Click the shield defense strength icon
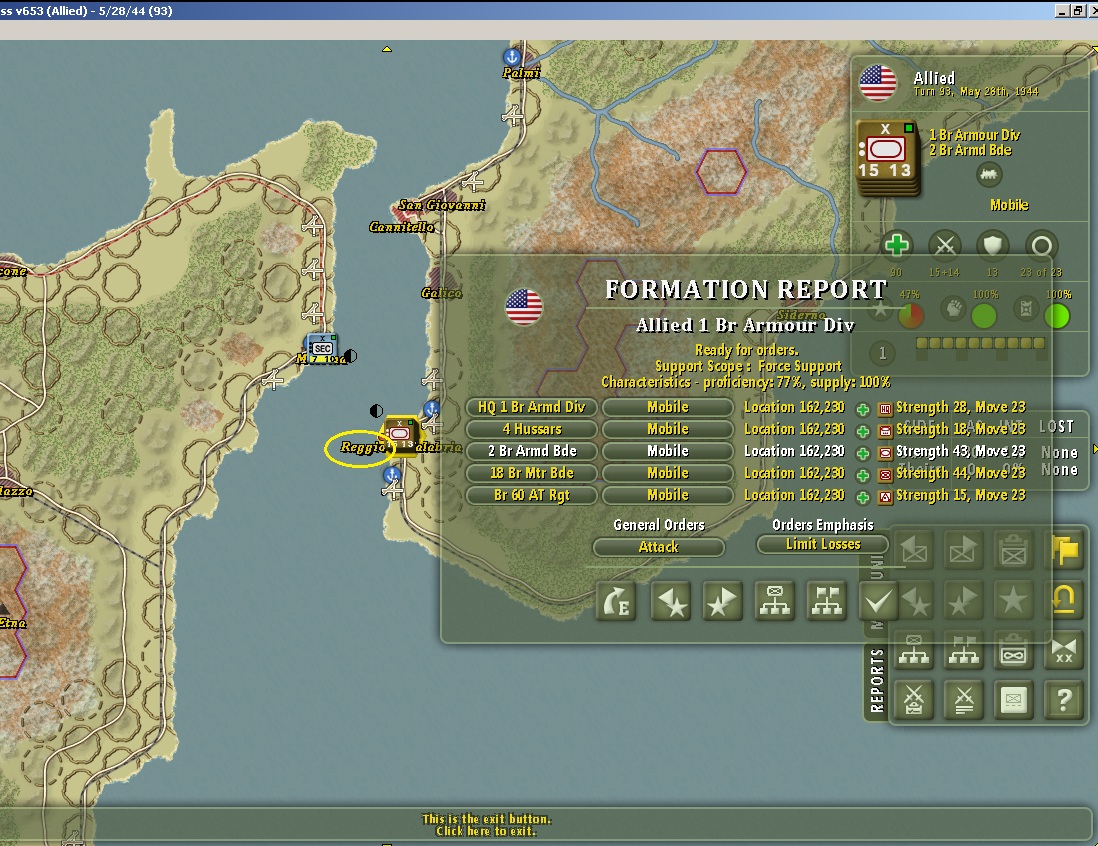The height and width of the screenshot is (846, 1098). [992, 246]
